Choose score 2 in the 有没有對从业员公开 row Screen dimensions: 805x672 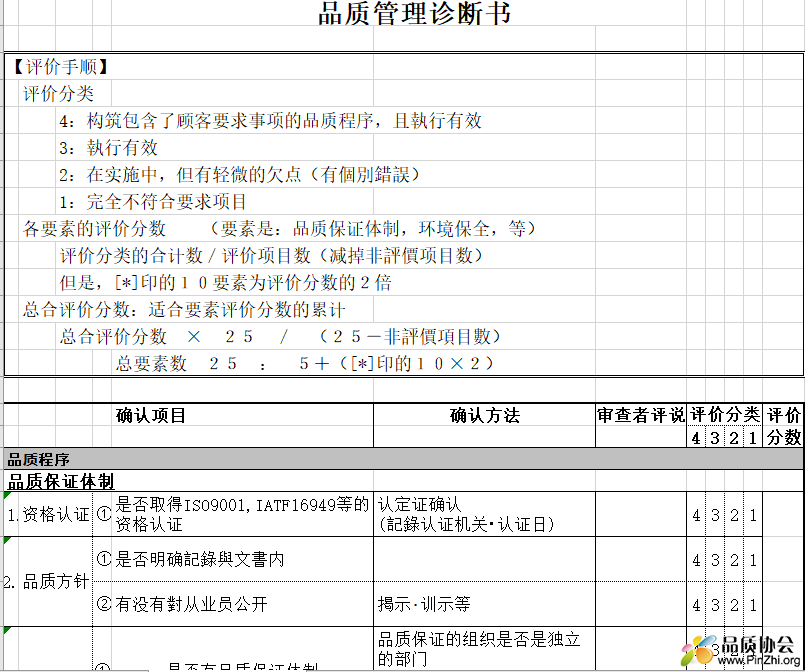(734, 605)
